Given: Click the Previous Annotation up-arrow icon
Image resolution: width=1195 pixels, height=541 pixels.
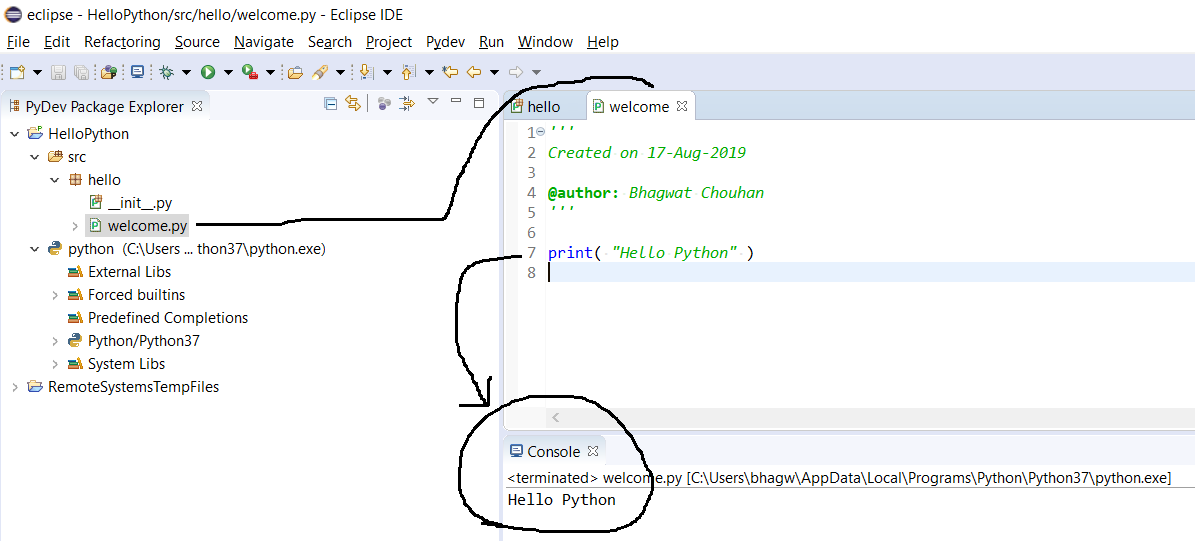Looking at the screenshot, I should (x=408, y=72).
